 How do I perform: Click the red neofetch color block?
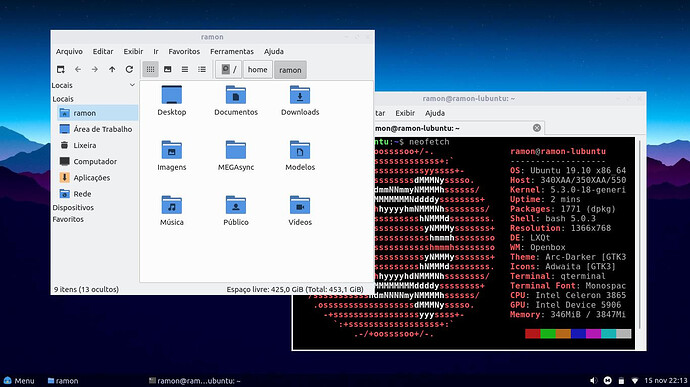tap(532, 334)
